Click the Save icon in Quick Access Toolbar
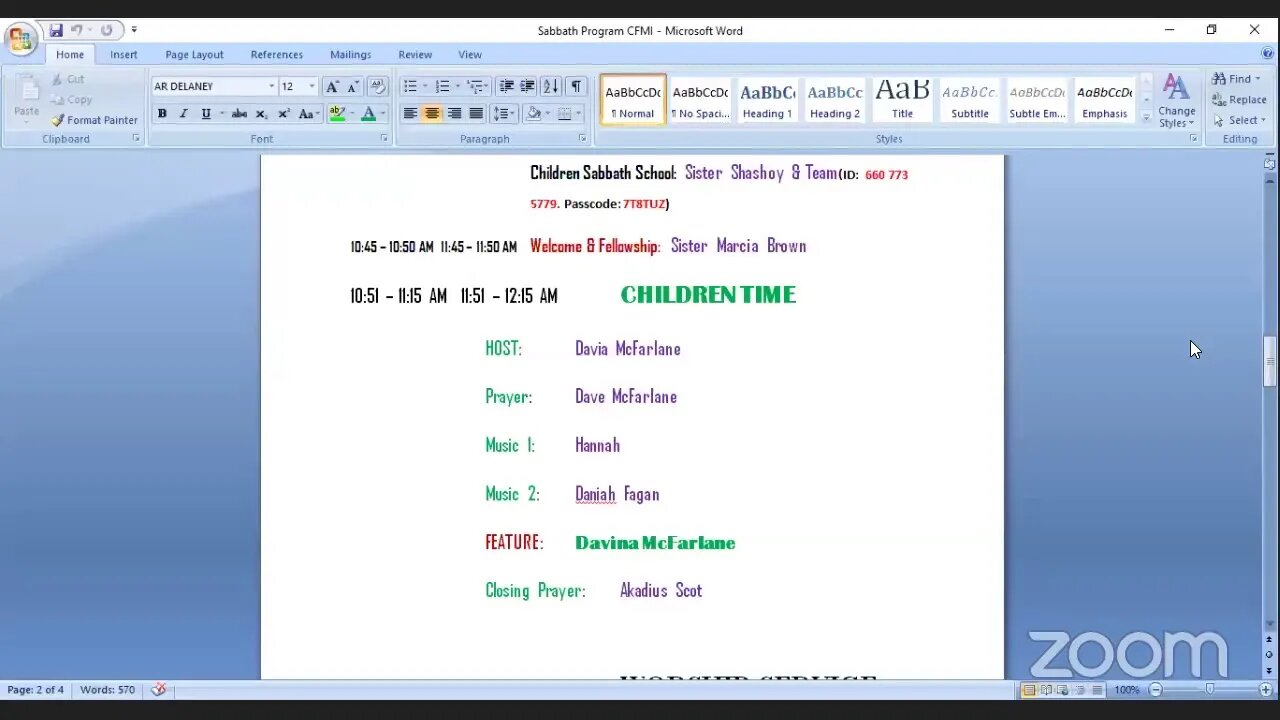 [x=56, y=31]
